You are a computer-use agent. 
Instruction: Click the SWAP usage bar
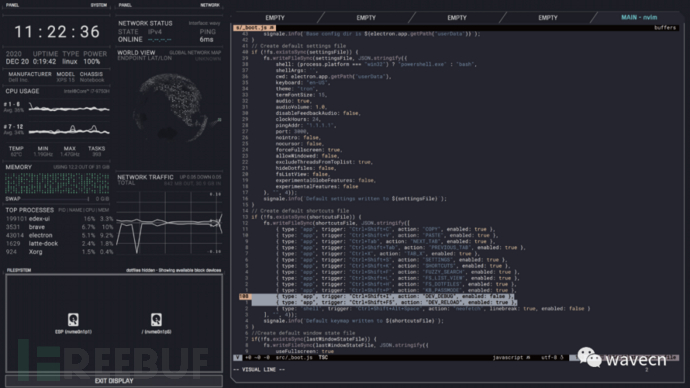58,199
